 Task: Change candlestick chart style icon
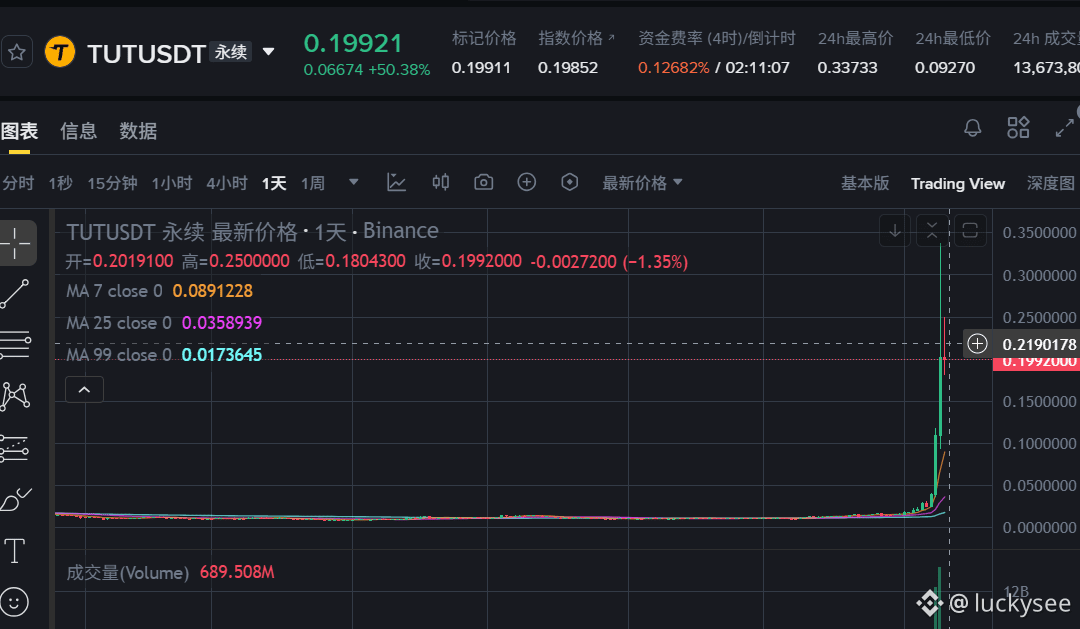click(x=441, y=182)
